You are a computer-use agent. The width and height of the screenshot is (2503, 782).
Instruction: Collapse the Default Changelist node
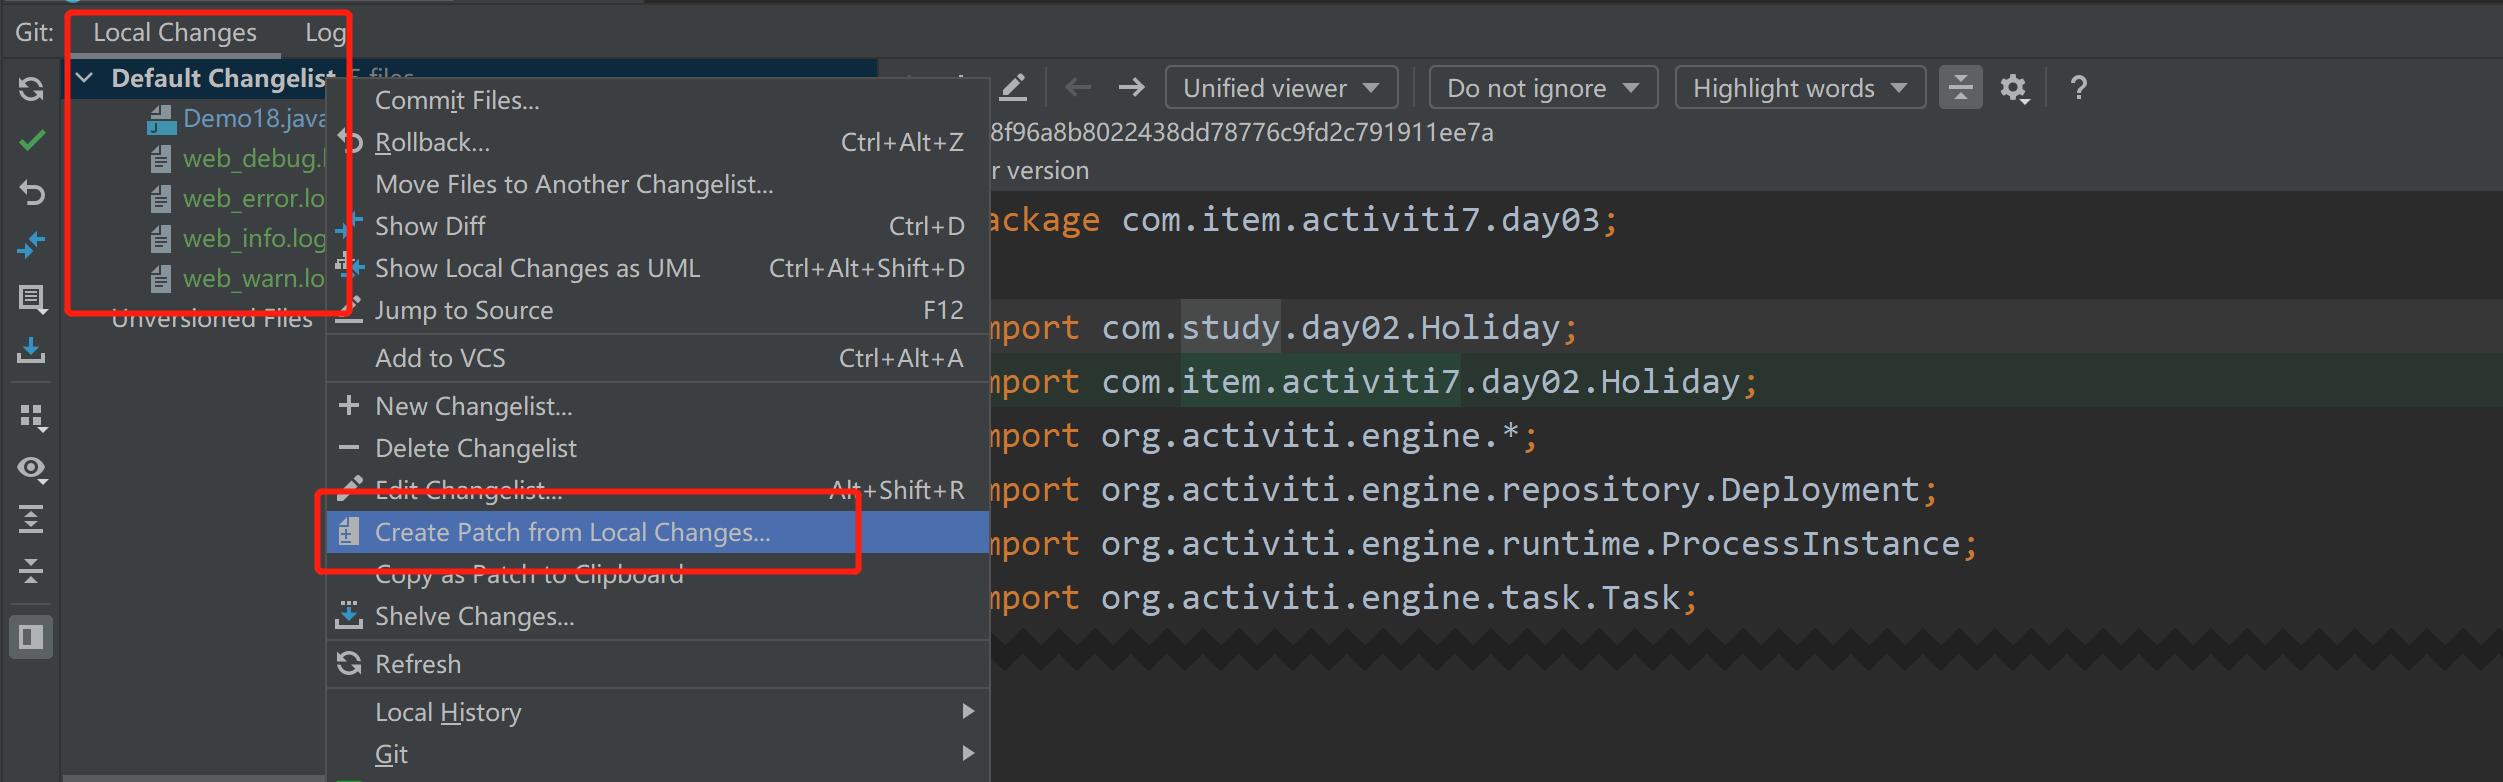tap(85, 78)
